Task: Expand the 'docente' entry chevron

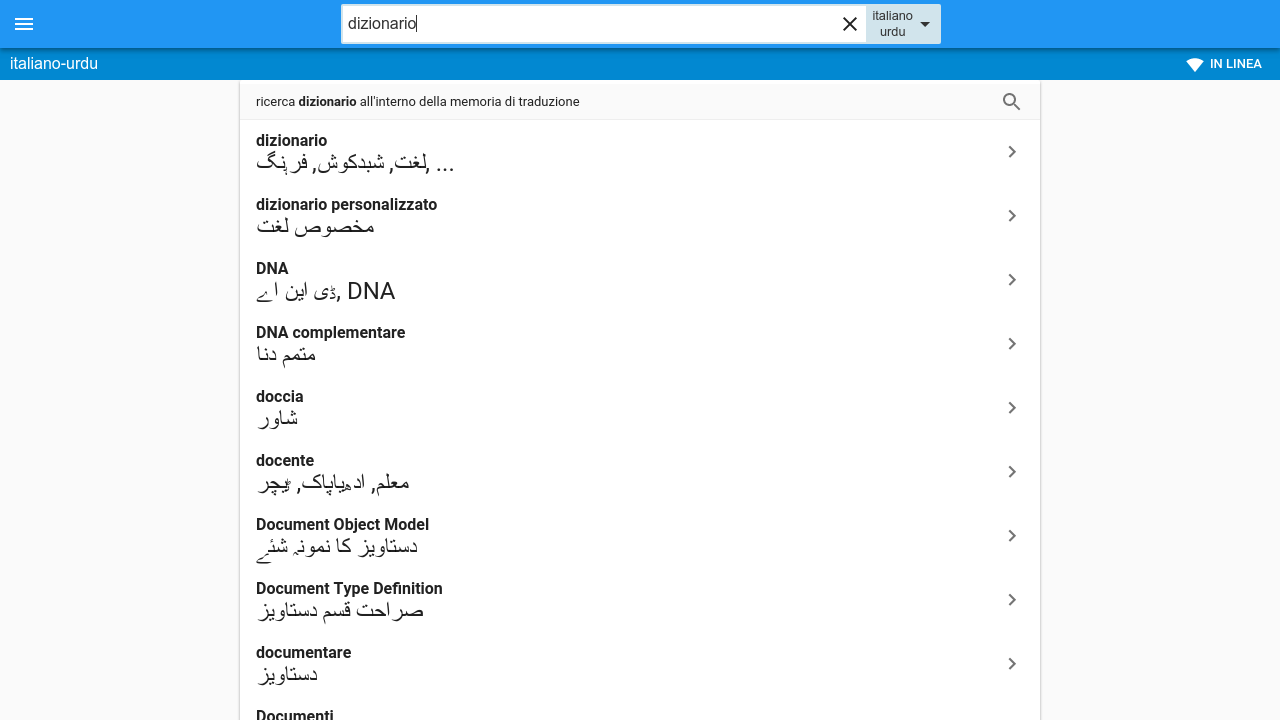Action: click(1012, 472)
